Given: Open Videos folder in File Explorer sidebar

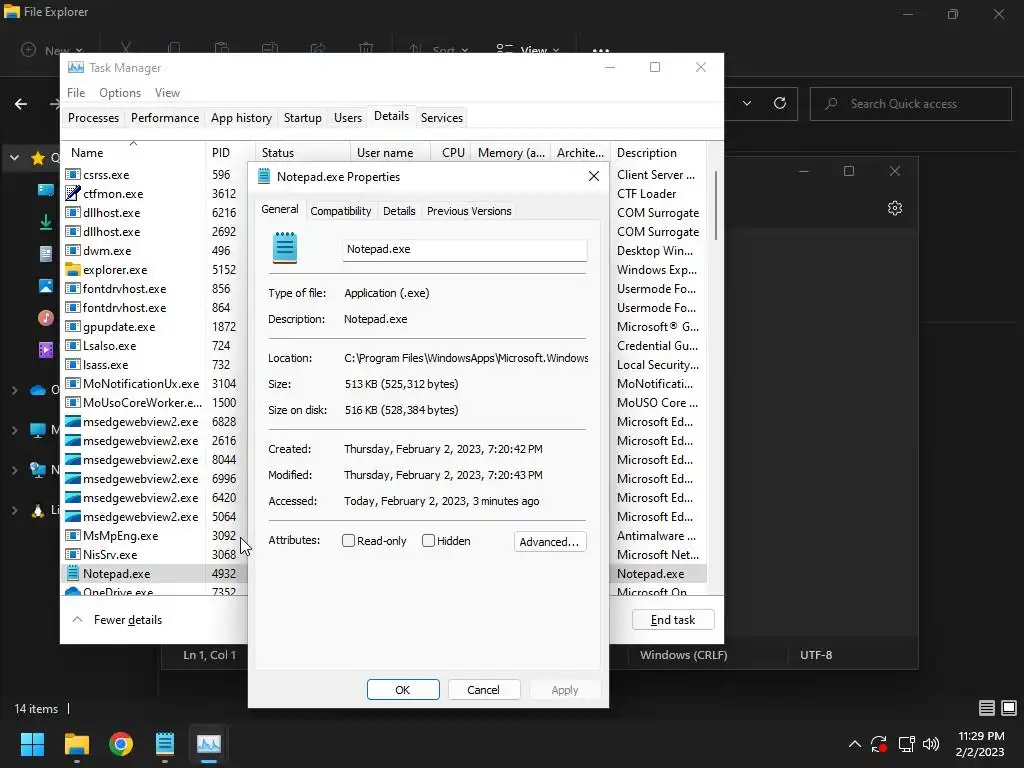Looking at the screenshot, I should tap(46, 350).
